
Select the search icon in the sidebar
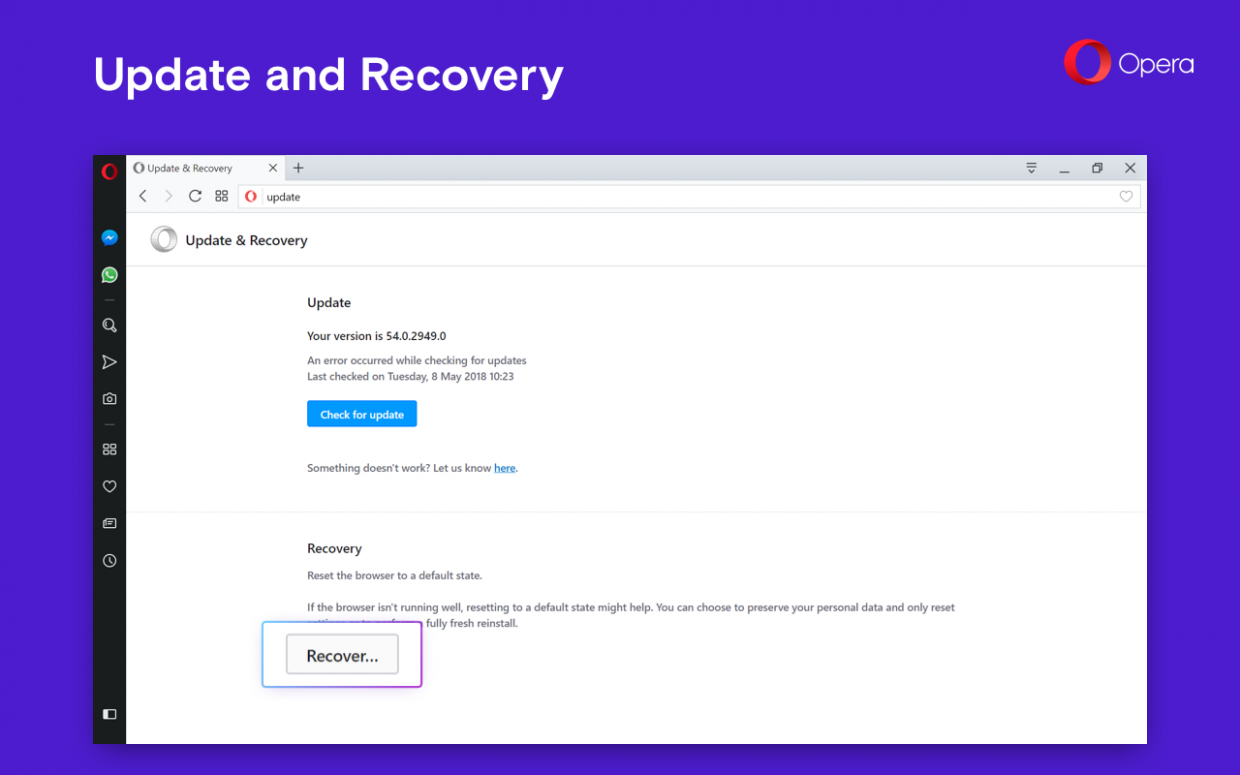[x=109, y=325]
